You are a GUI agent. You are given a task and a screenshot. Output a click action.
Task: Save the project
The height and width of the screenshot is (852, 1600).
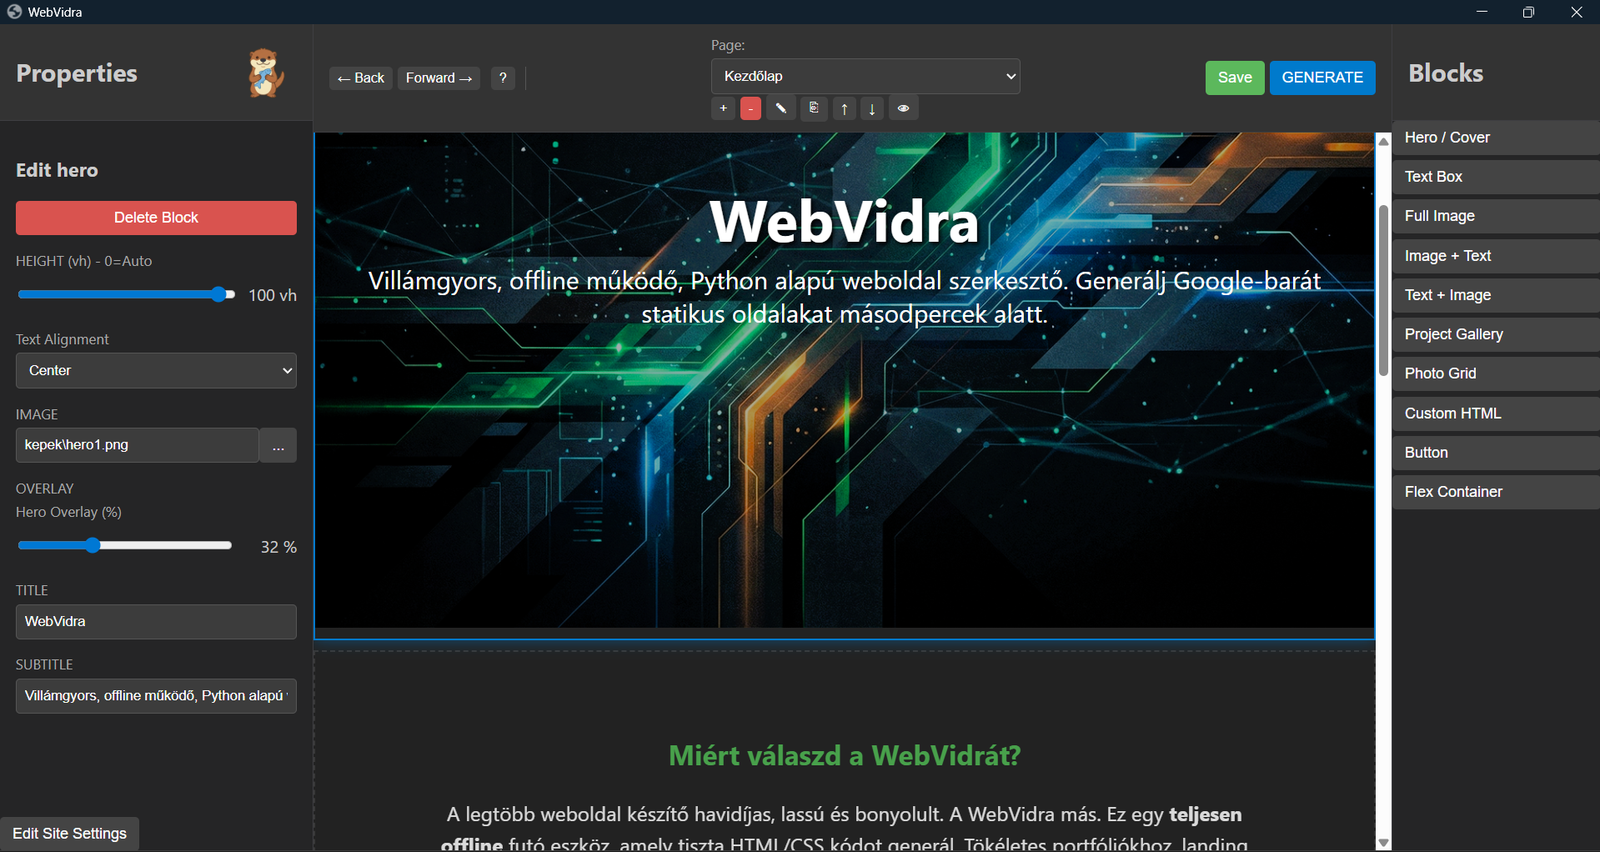point(1235,78)
